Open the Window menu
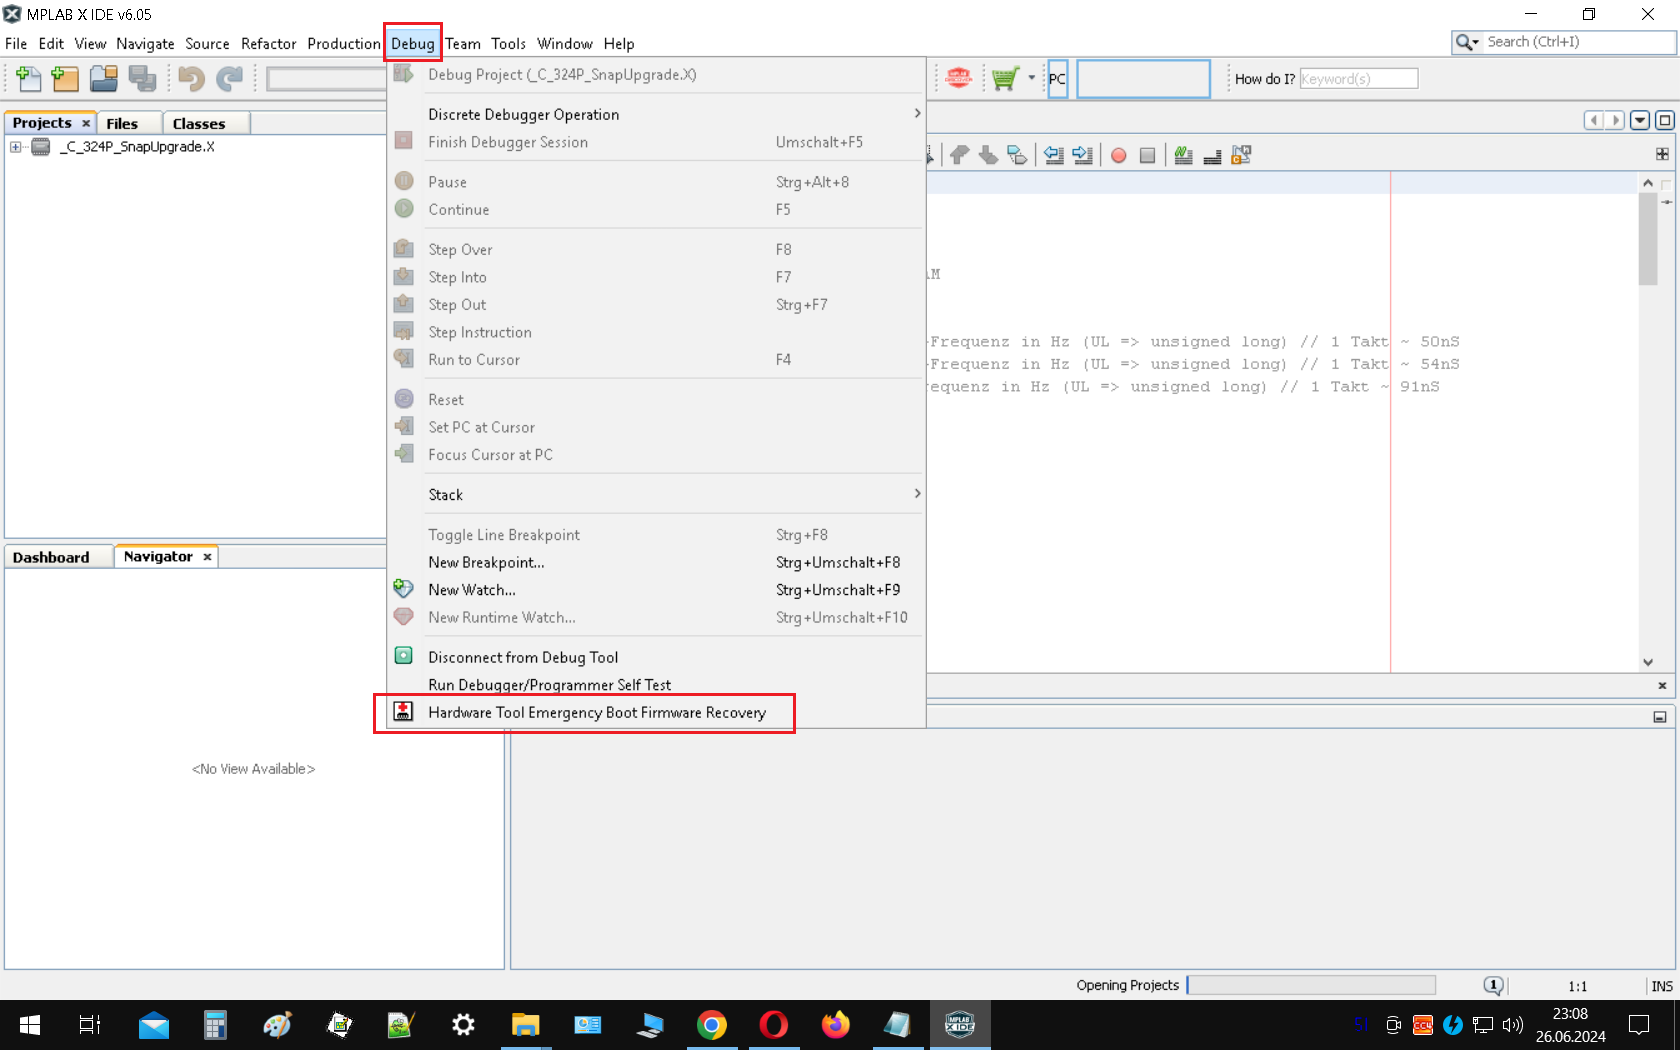 point(565,44)
